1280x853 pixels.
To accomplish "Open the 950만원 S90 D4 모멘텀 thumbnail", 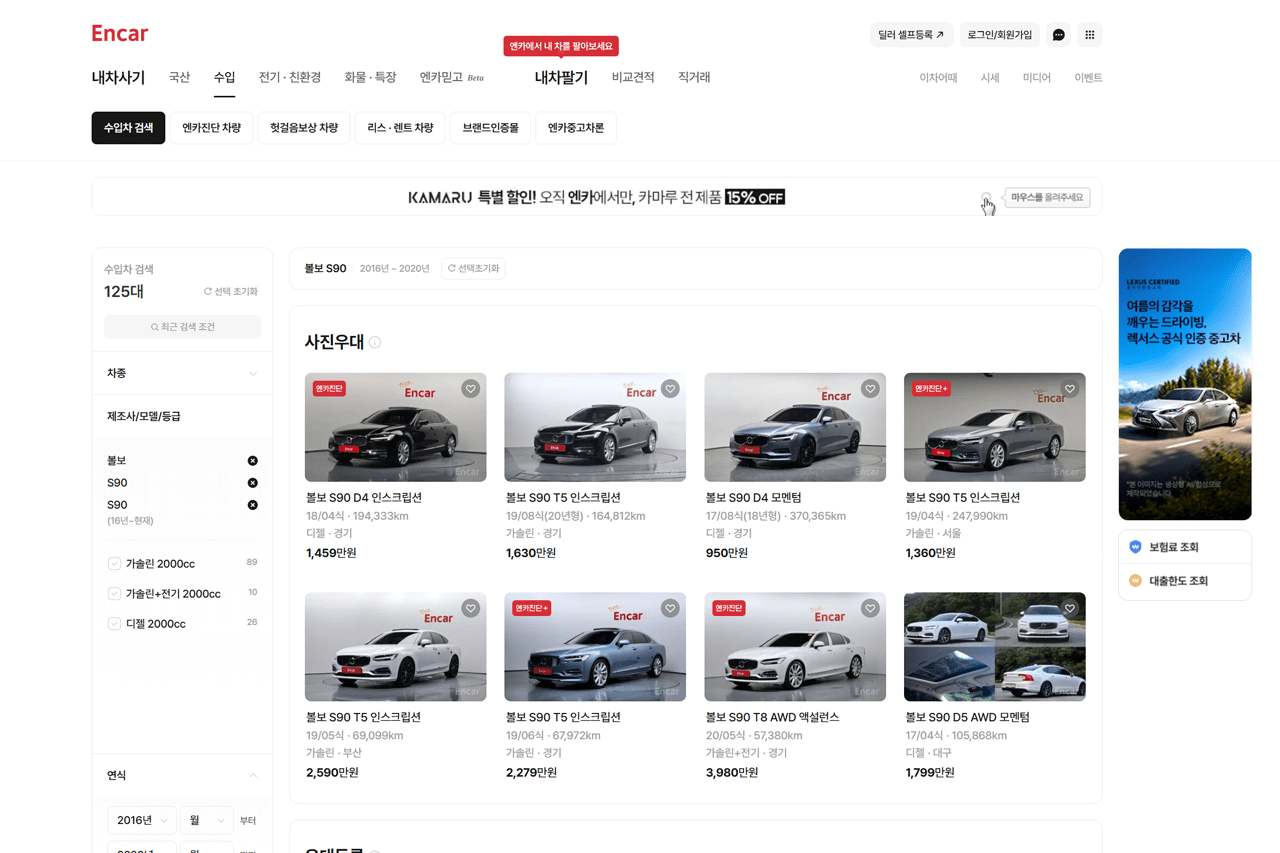I will point(795,427).
